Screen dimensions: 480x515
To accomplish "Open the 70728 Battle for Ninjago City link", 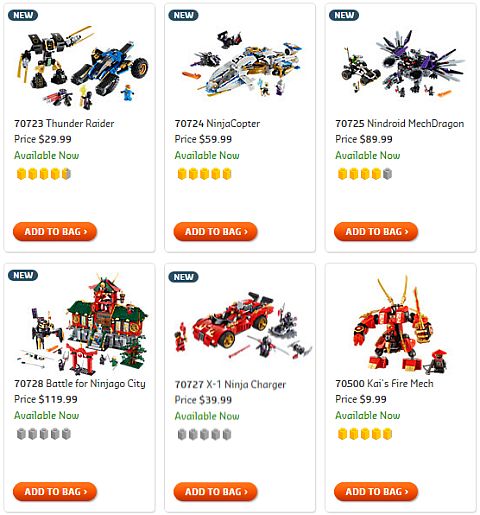I will click(x=80, y=384).
